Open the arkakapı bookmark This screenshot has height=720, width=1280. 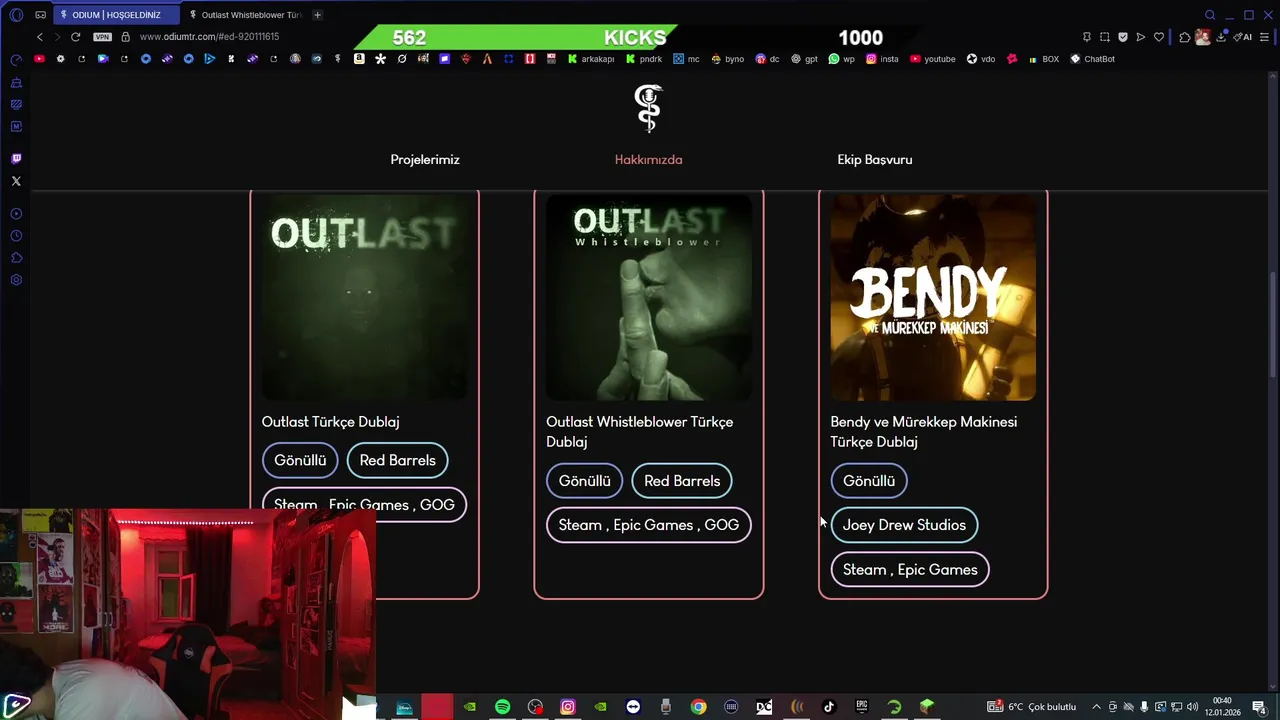[591, 59]
